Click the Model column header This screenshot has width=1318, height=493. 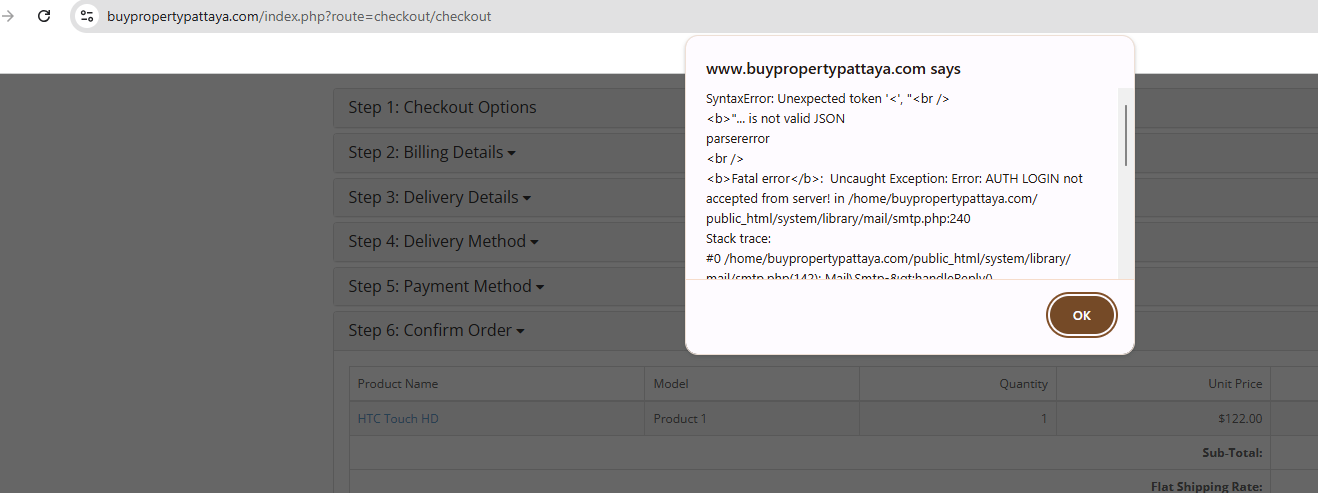pos(671,384)
